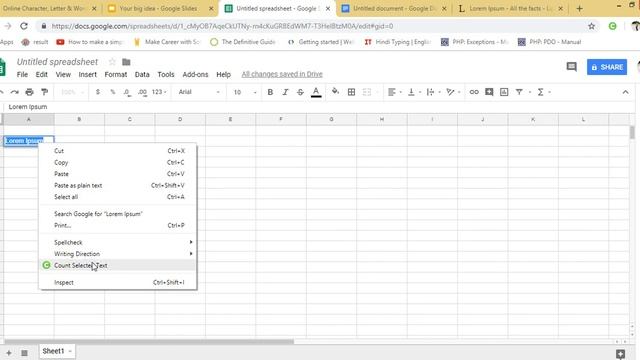640x360 pixels.
Task: Open horizontal align dropdown
Action: 394,92
